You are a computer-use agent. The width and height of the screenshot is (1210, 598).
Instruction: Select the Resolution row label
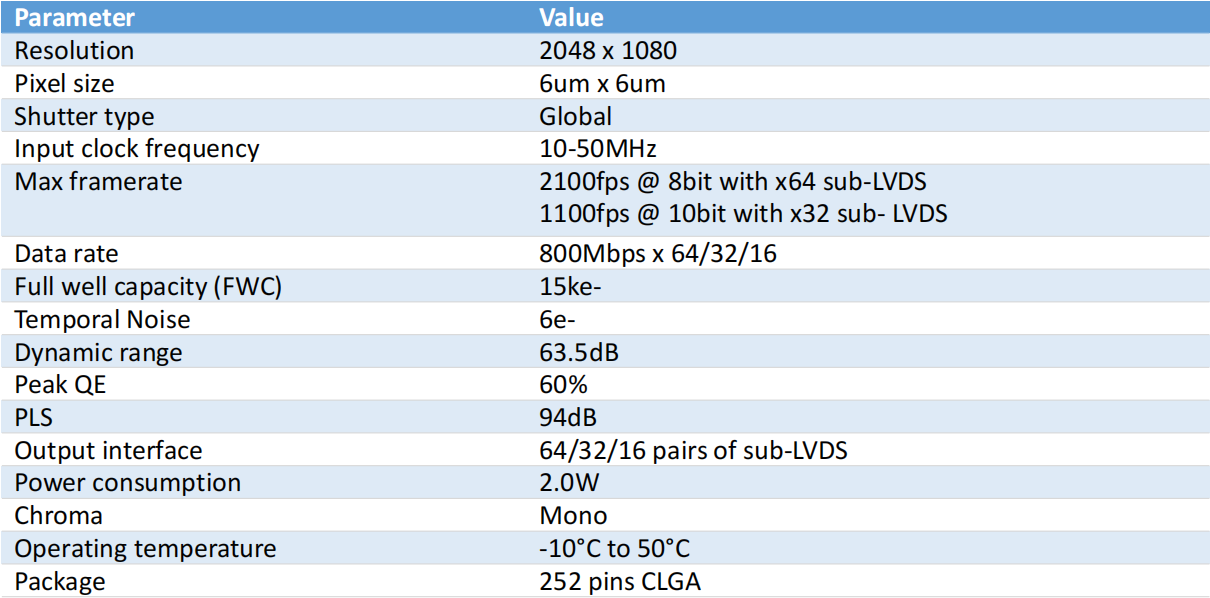point(74,50)
